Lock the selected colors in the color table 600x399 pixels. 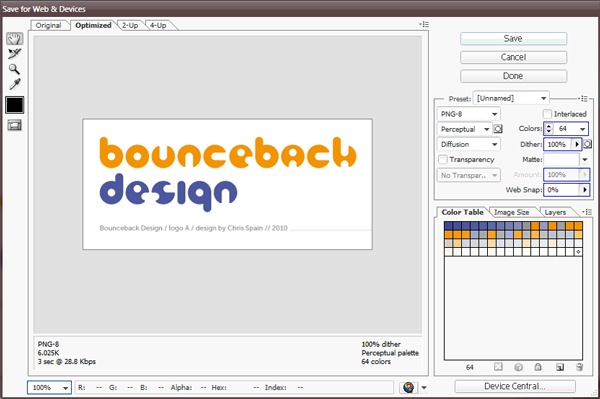538,367
